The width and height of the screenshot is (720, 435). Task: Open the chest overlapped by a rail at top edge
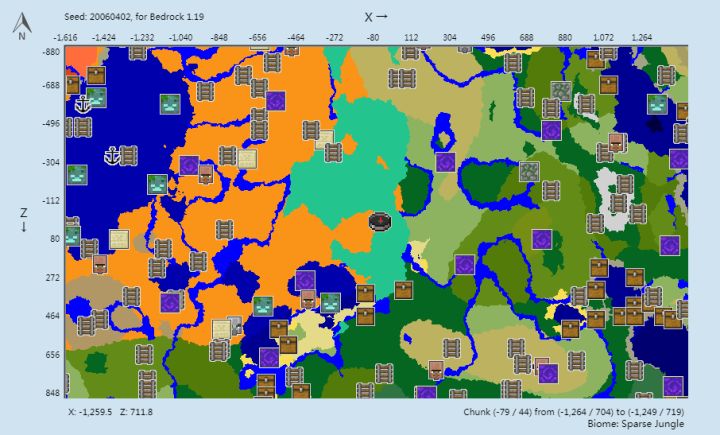pyautogui.click(x=596, y=59)
